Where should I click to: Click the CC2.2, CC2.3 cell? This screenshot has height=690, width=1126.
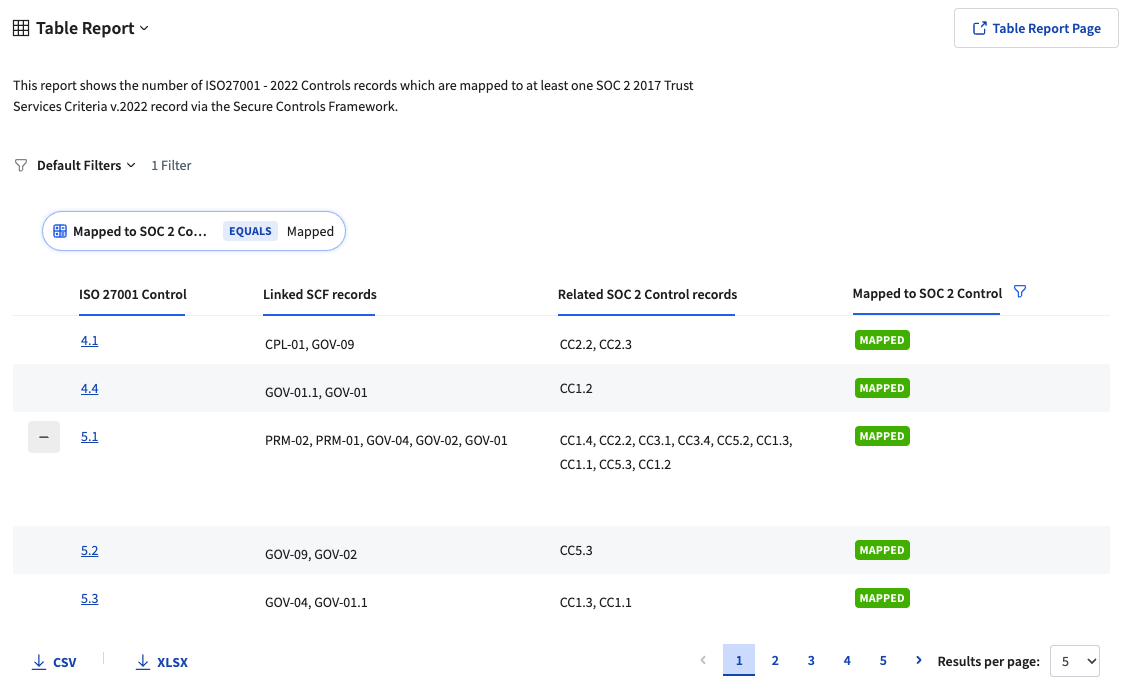[595, 345]
